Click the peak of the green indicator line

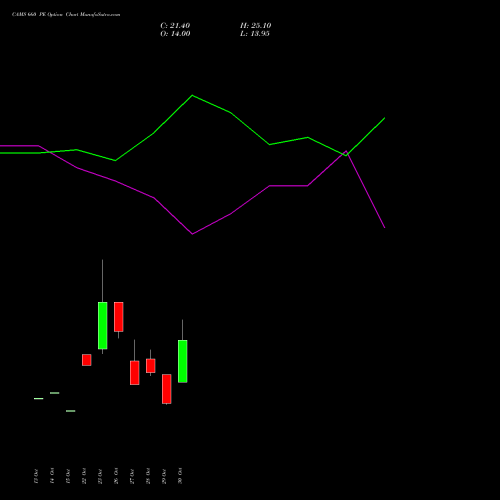tap(192, 95)
